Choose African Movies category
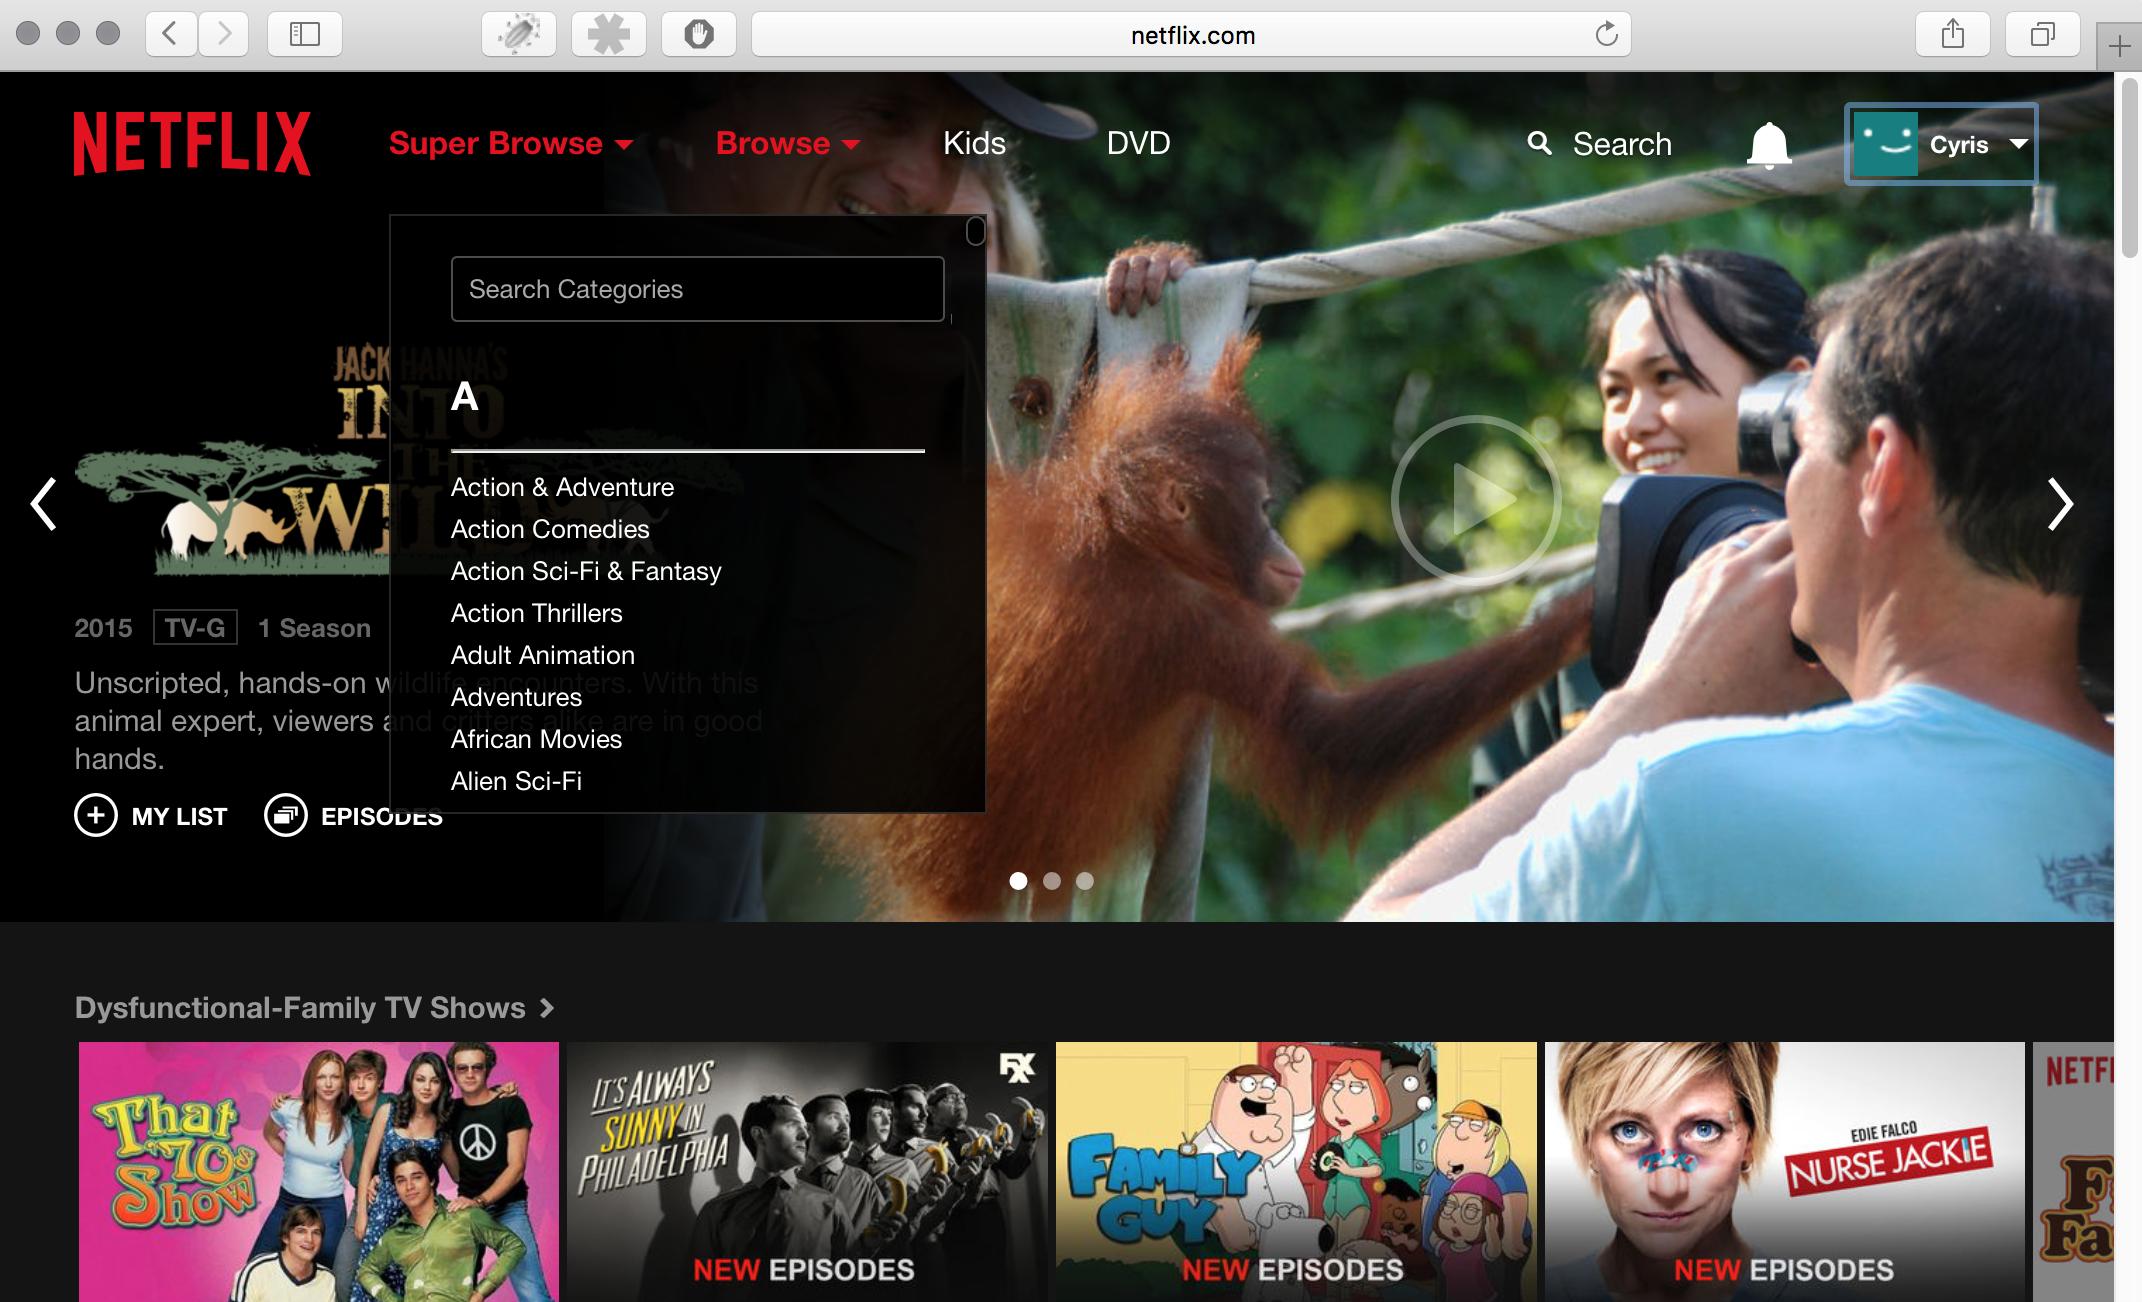The image size is (2142, 1302). [x=536, y=739]
